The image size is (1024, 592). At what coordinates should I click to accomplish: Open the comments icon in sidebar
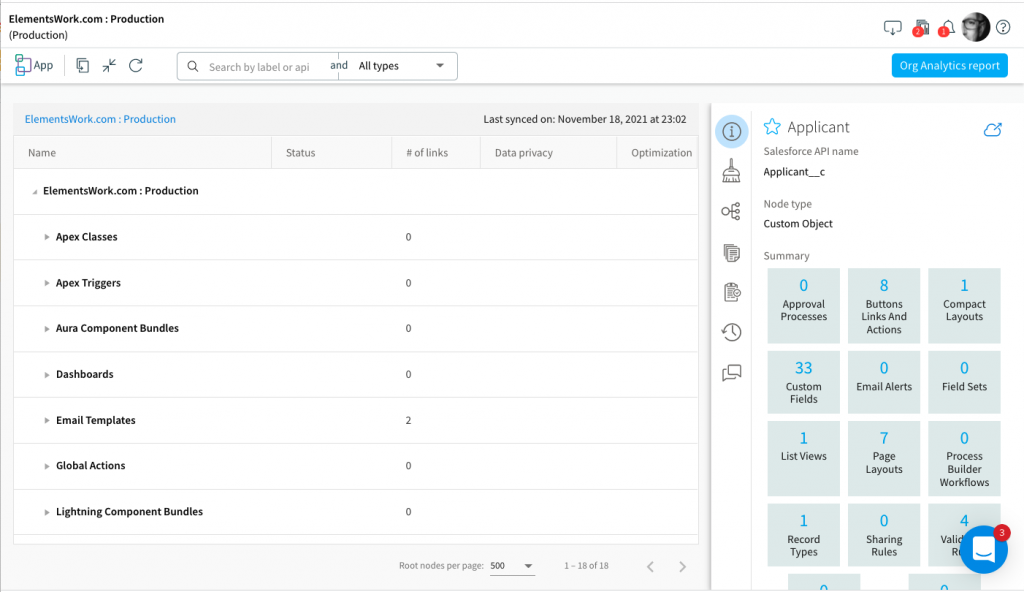pyautogui.click(x=731, y=373)
